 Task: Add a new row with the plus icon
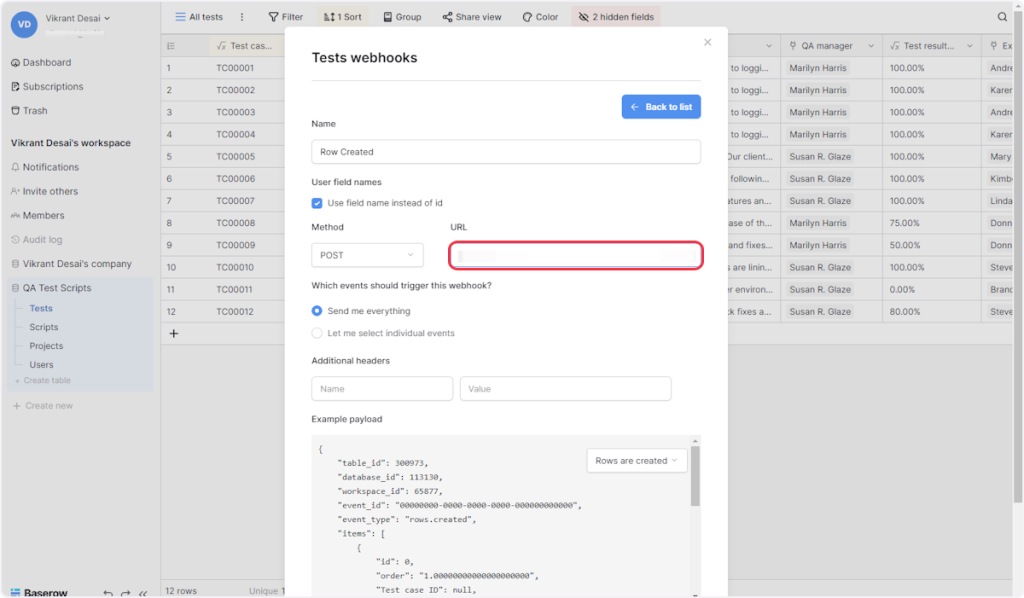173,333
